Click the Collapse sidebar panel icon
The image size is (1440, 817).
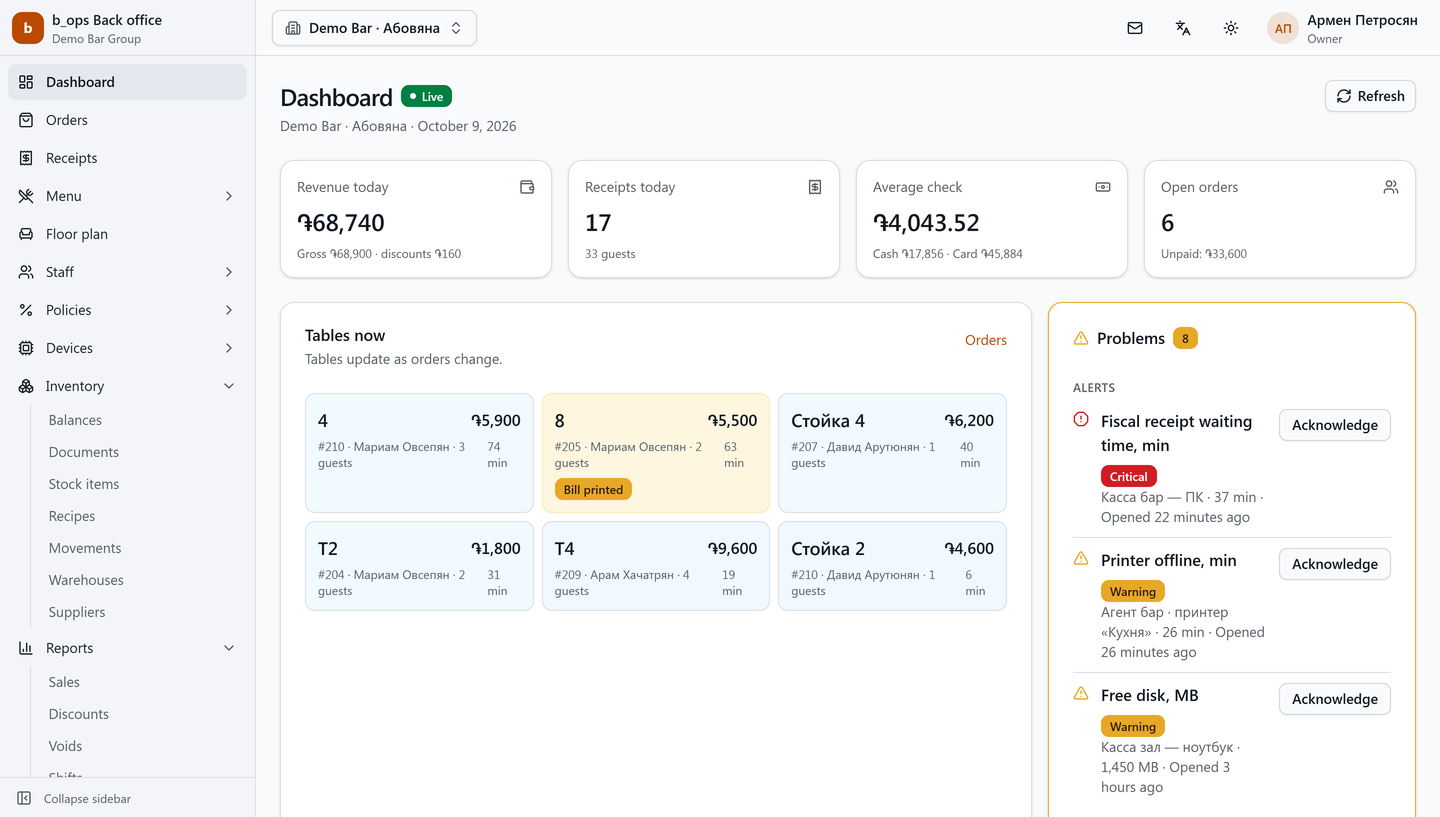pos(24,799)
